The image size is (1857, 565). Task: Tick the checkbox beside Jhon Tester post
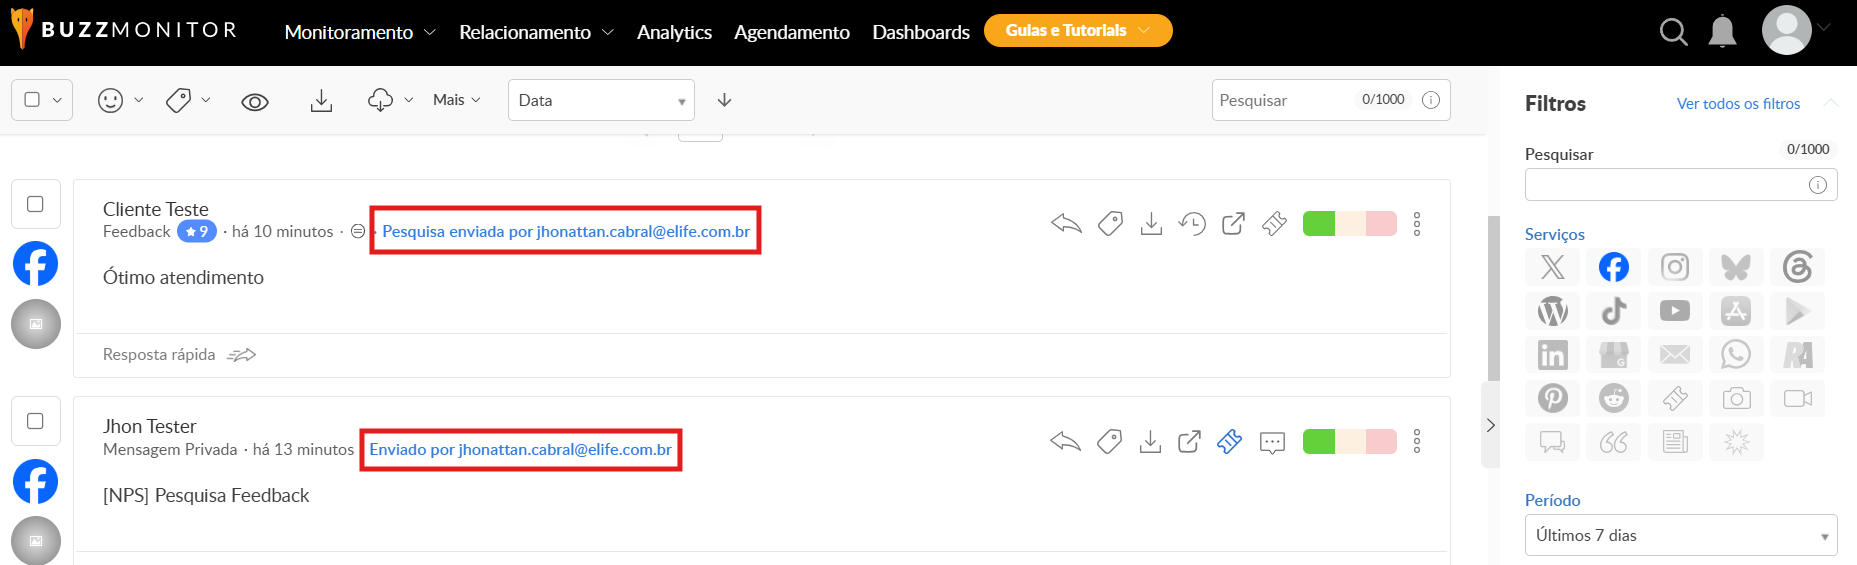[x=35, y=421]
